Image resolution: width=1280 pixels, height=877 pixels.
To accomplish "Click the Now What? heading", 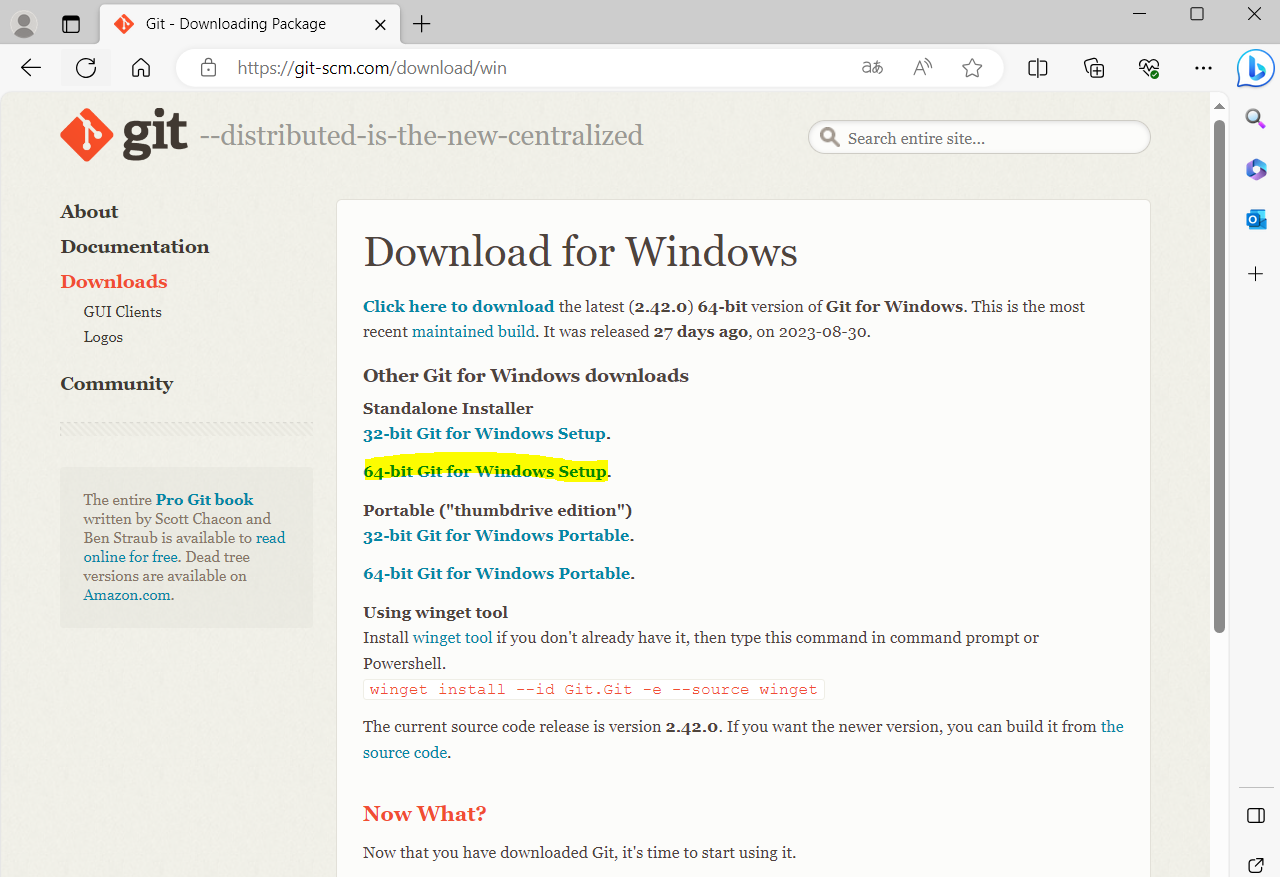I will [x=425, y=813].
